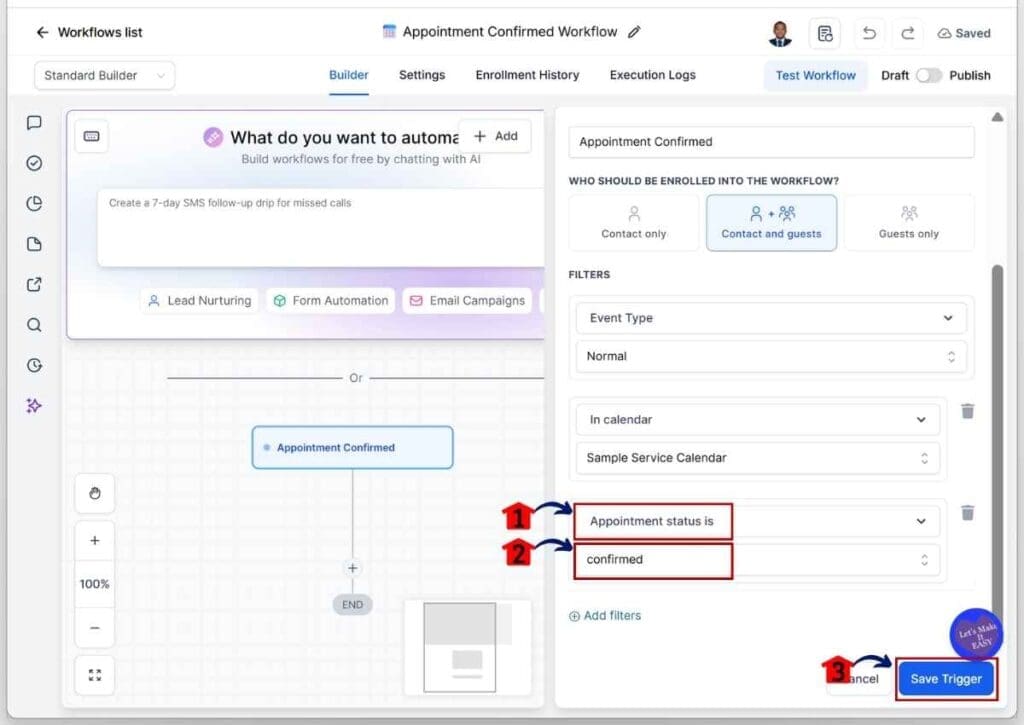
Task: Redo the last change
Action: point(907,33)
